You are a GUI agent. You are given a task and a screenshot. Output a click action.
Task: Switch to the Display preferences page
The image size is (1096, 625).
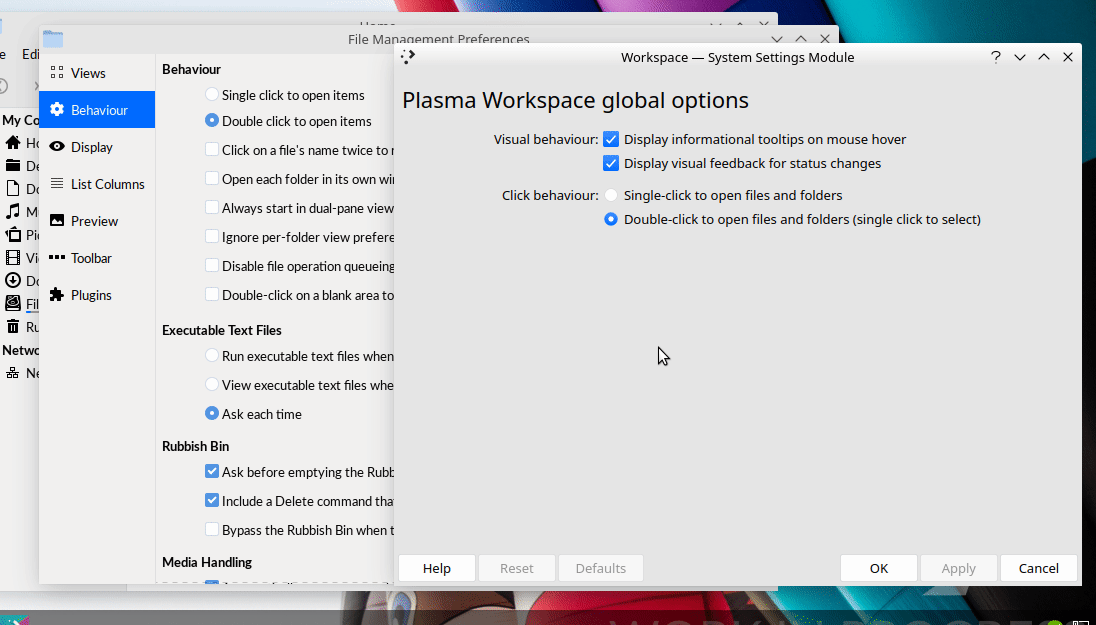(97, 147)
